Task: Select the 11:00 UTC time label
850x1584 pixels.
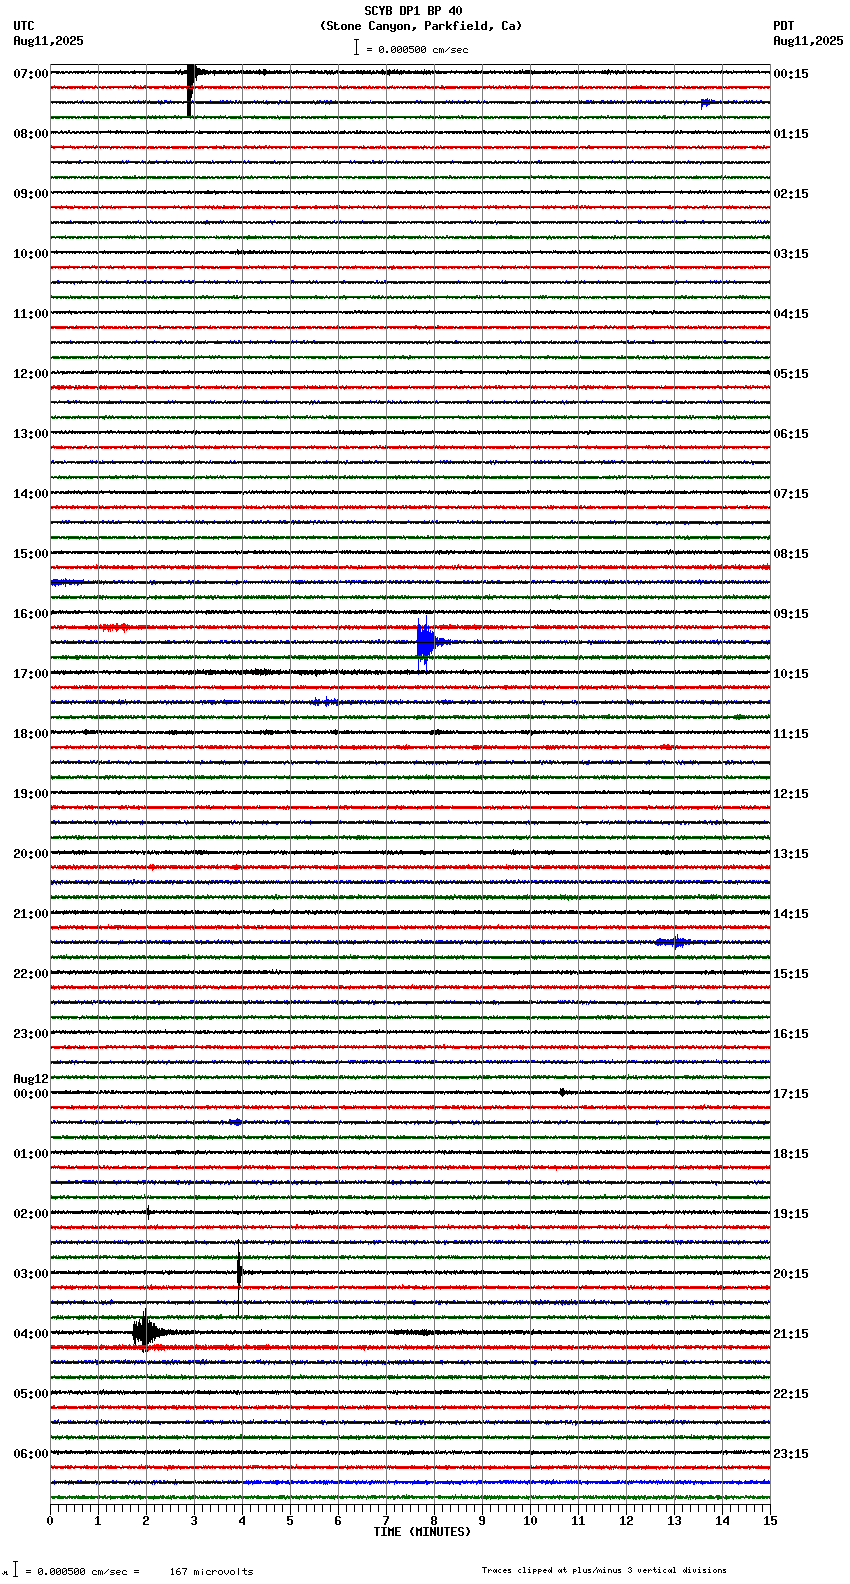Action: pyautogui.click(x=31, y=314)
